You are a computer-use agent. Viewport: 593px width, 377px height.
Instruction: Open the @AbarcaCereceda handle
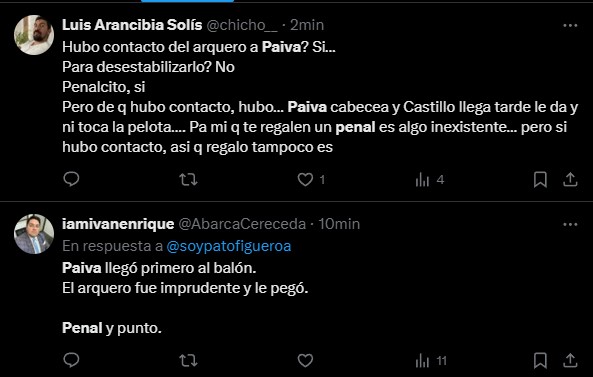coord(242,224)
